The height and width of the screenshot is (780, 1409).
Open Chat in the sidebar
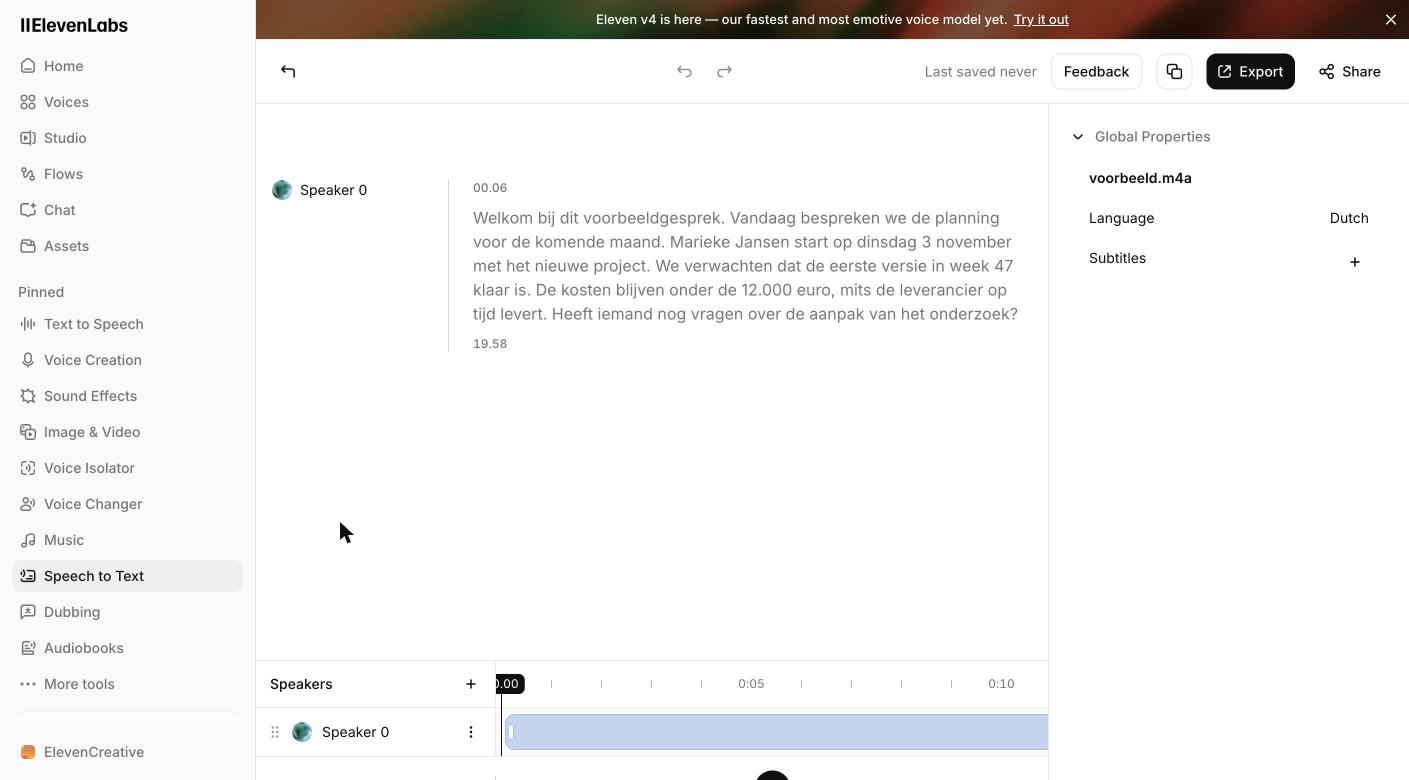pos(127,210)
